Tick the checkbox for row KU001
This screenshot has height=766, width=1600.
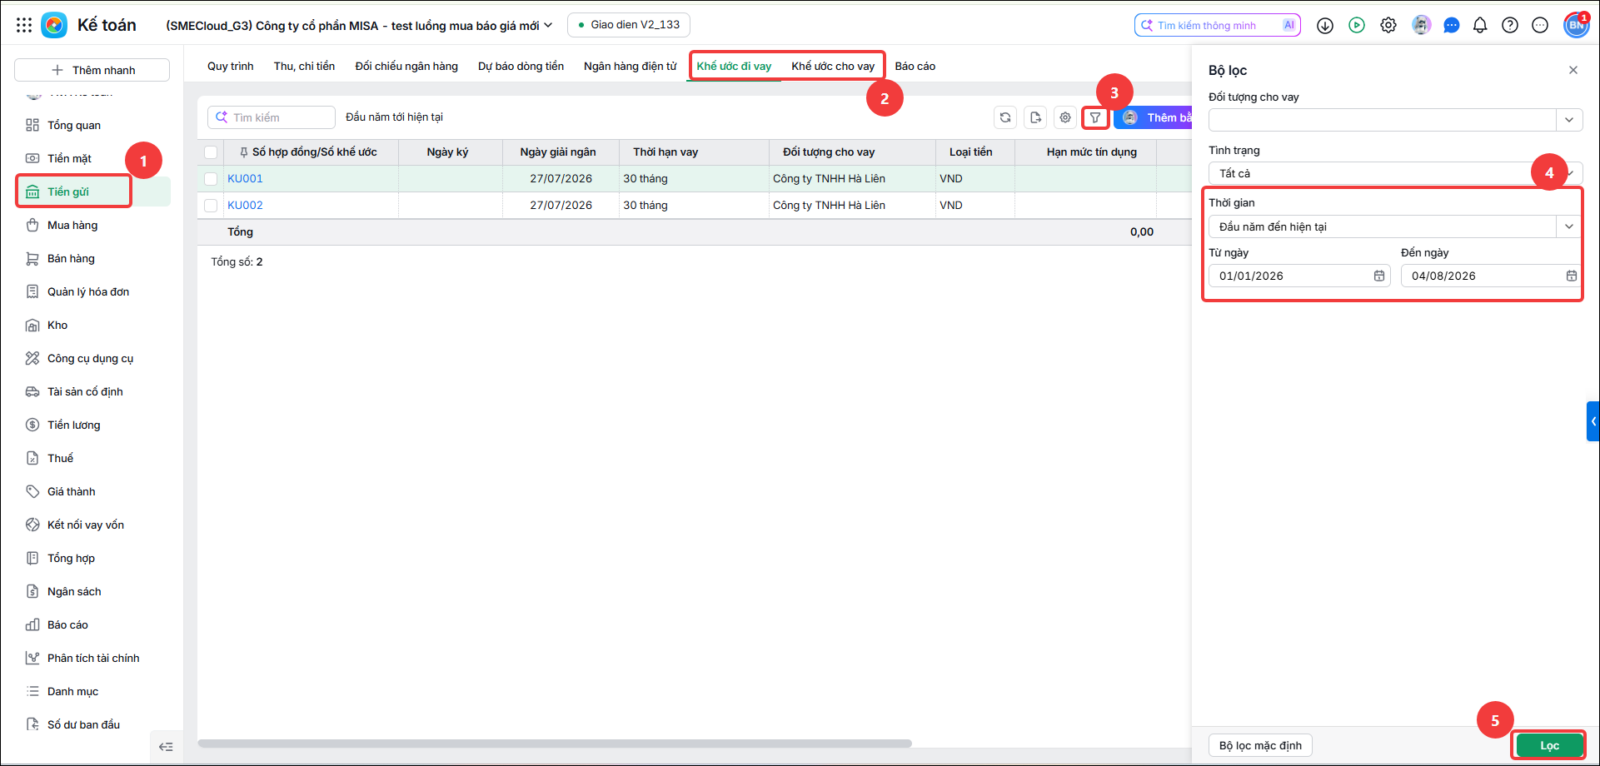point(211,179)
